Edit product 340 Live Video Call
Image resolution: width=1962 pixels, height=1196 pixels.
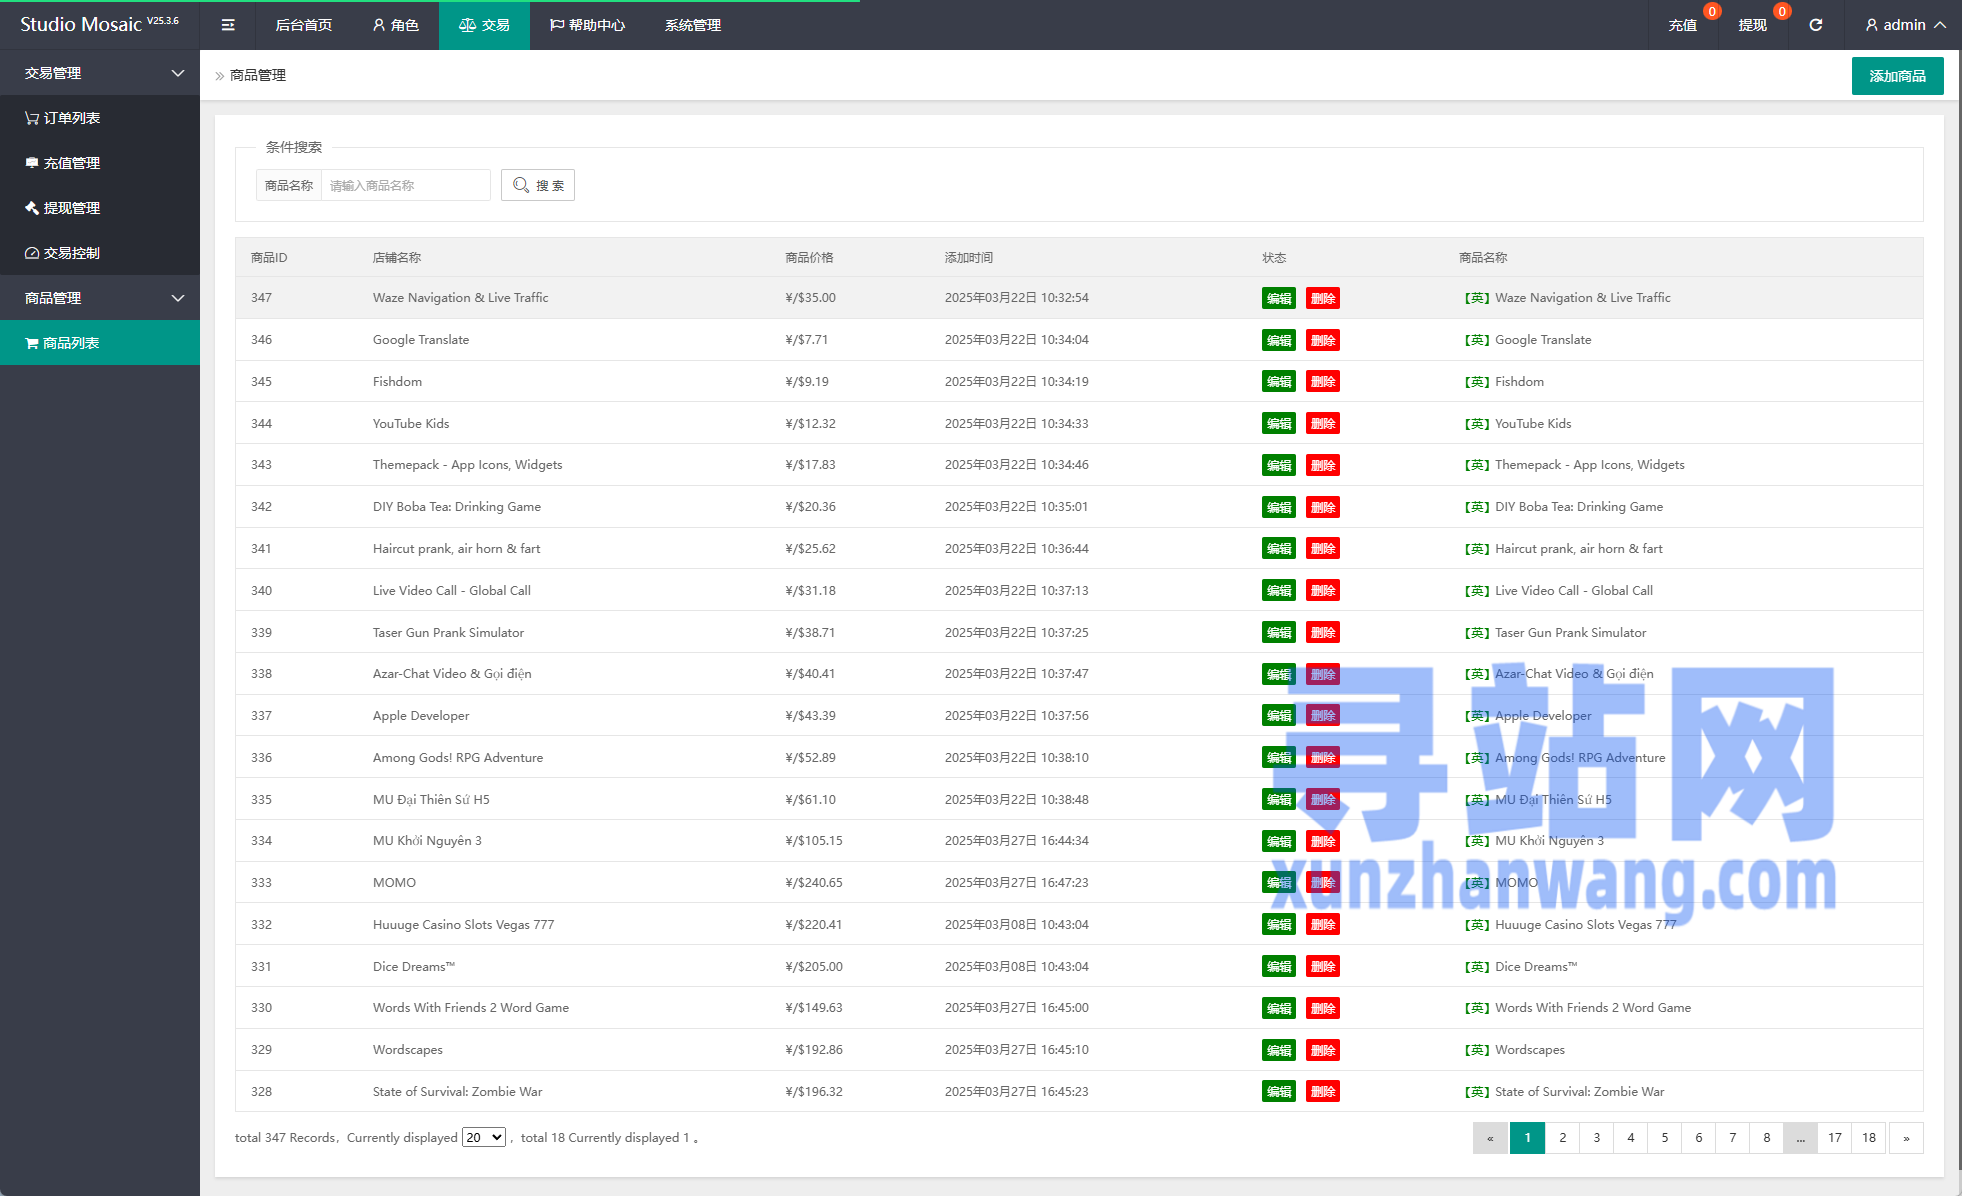(1279, 591)
